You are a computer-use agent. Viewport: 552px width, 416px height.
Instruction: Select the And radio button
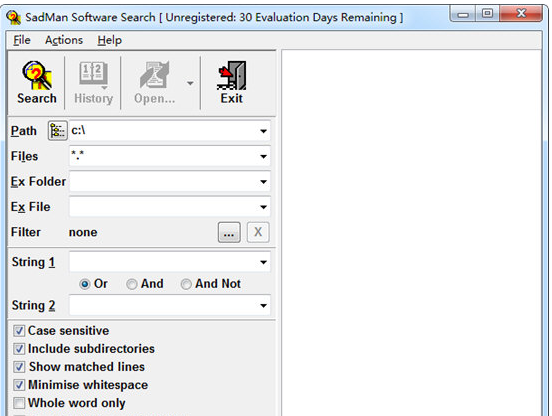(x=132, y=284)
